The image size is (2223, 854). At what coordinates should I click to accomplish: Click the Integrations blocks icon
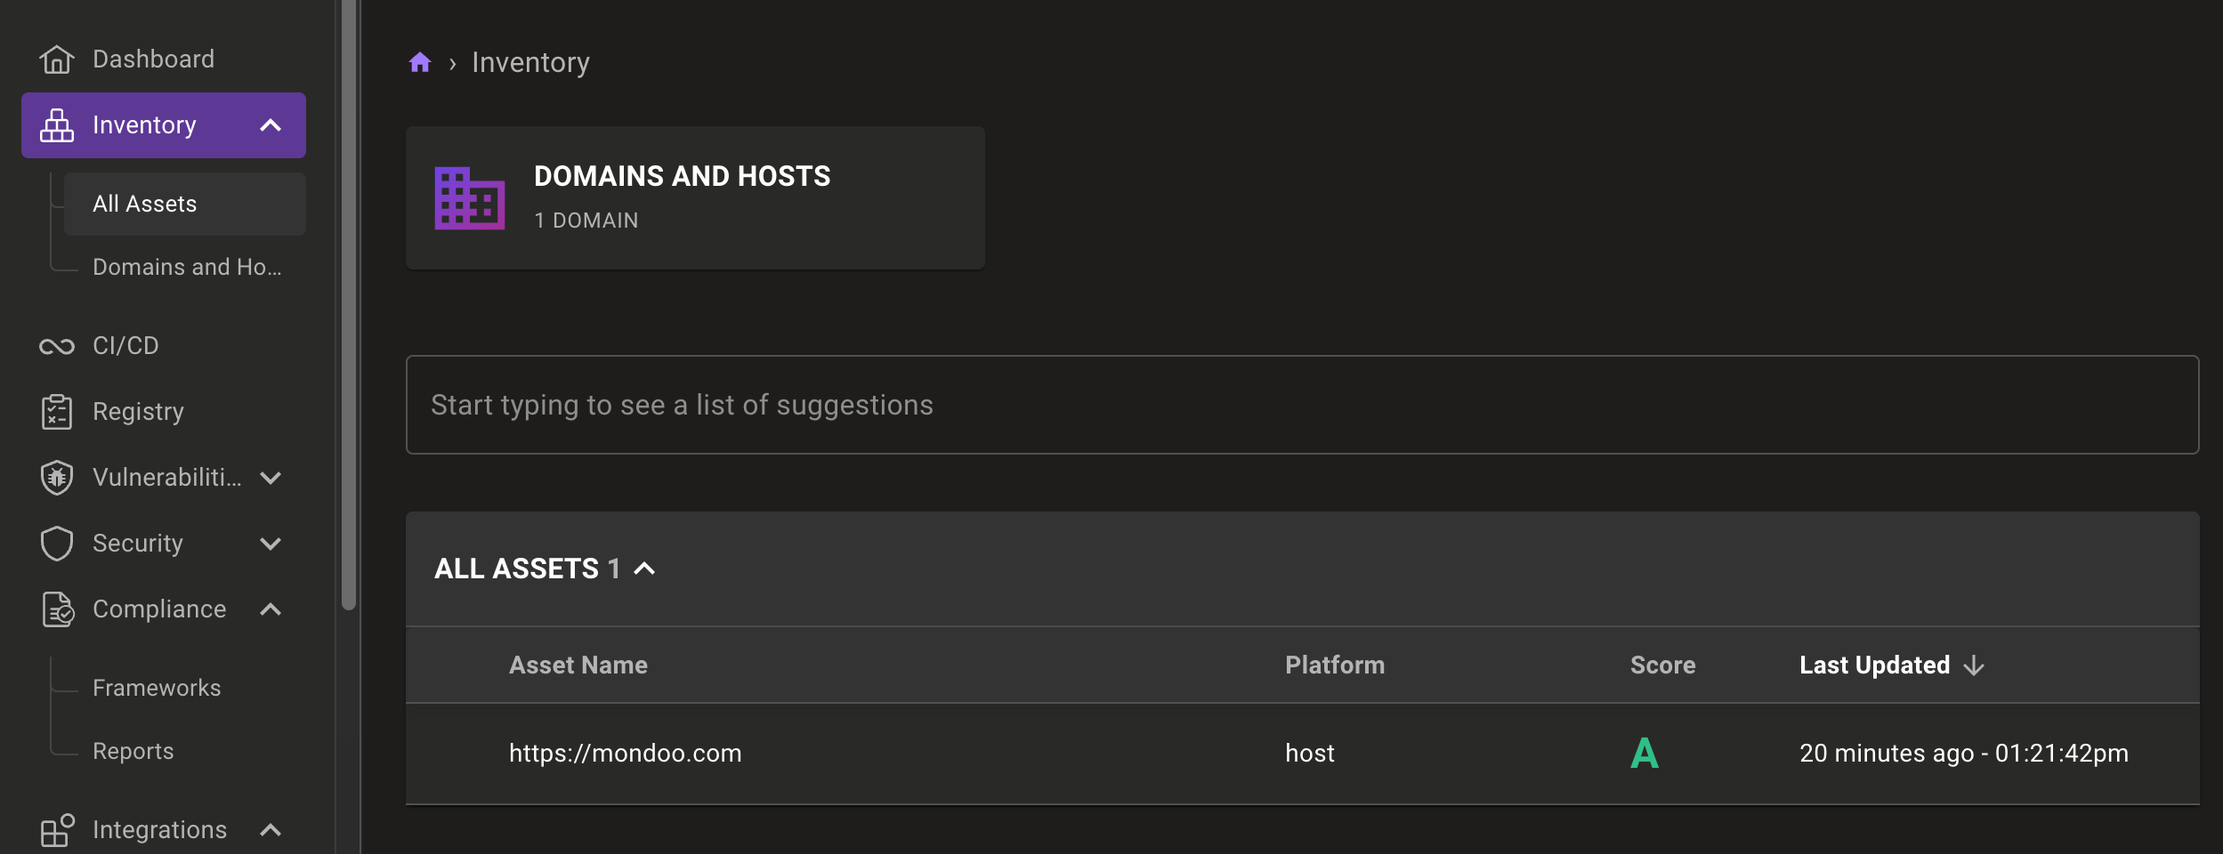[57, 830]
